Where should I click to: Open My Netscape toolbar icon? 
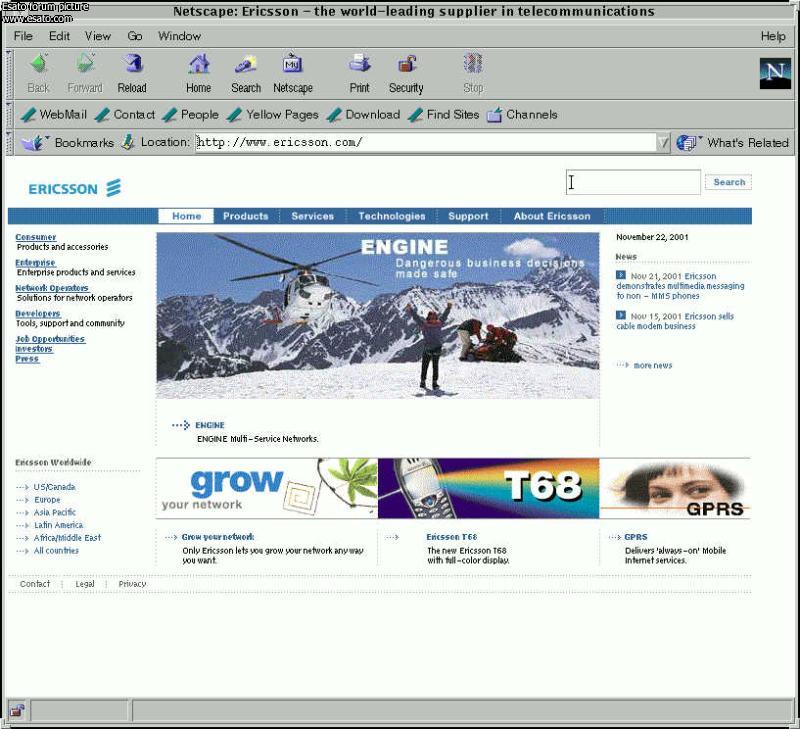292,64
